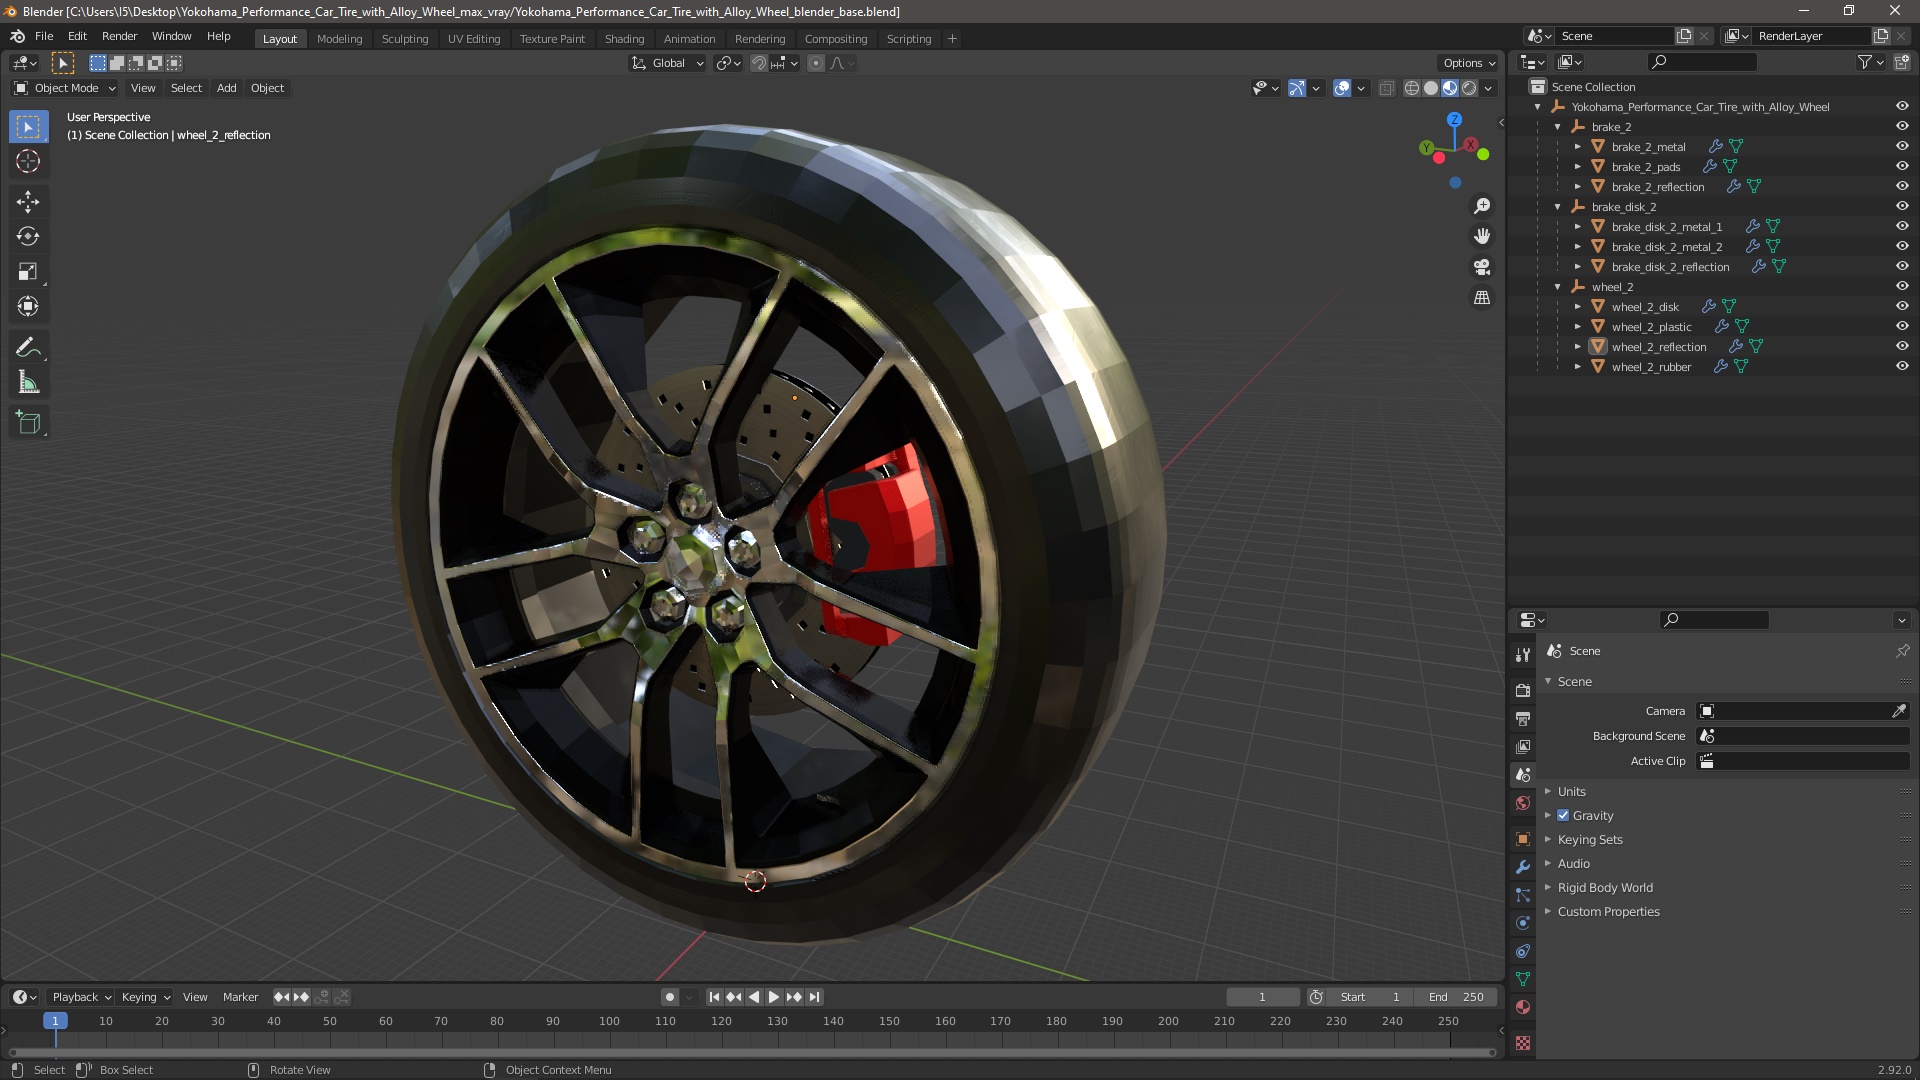The width and height of the screenshot is (1920, 1080).
Task: Toggle the camera view icon
Action: point(1482,267)
